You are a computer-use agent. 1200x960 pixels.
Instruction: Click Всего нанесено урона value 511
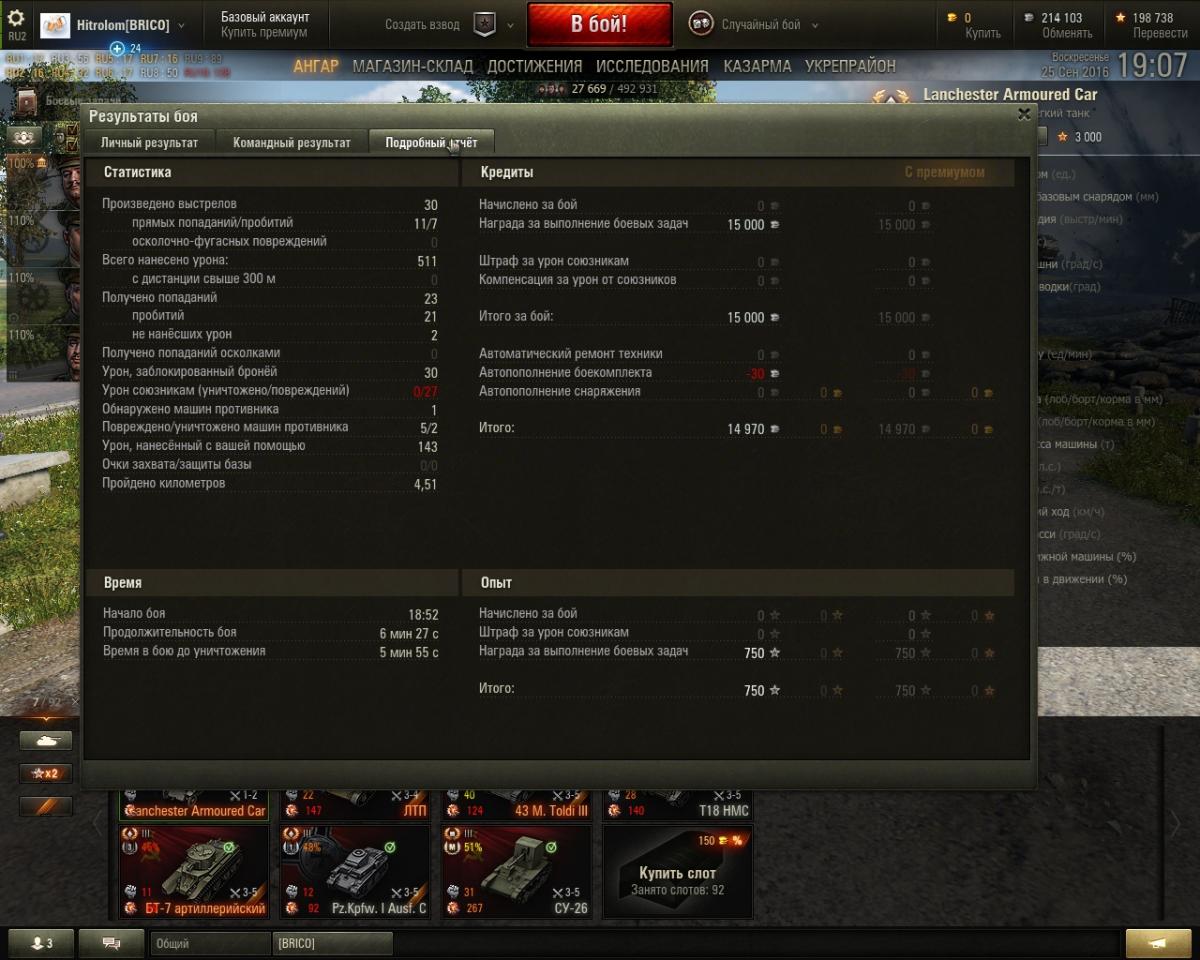[427, 260]
